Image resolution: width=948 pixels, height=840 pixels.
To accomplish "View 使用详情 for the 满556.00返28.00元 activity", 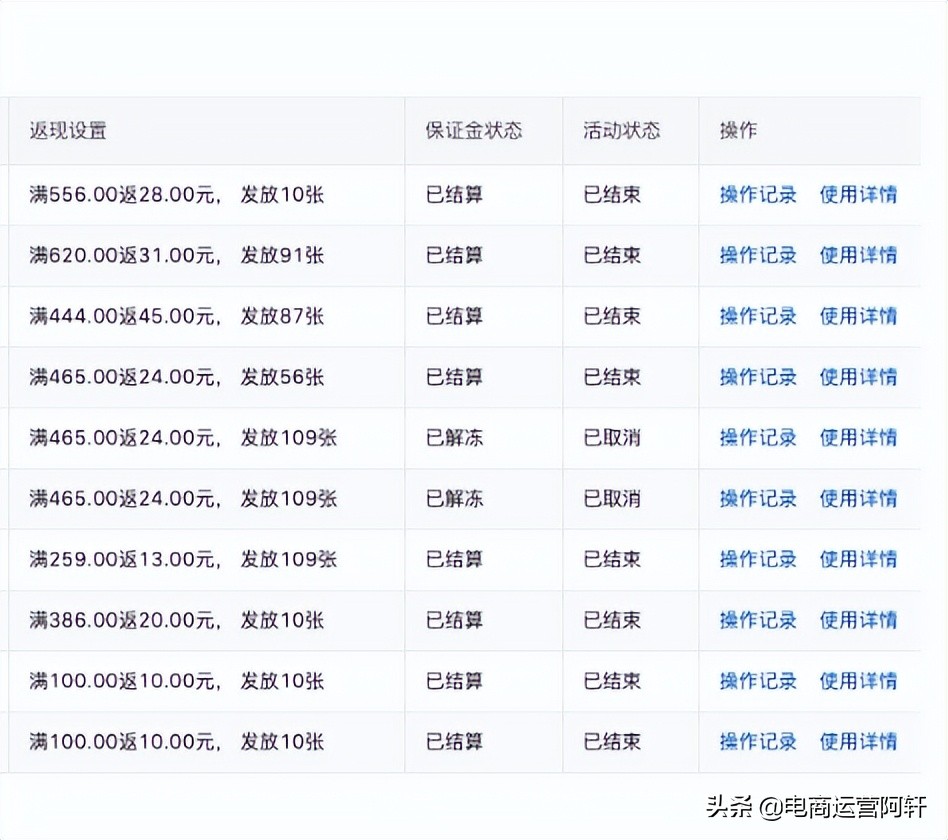I will pyautogui.click(x=860, y=195).
